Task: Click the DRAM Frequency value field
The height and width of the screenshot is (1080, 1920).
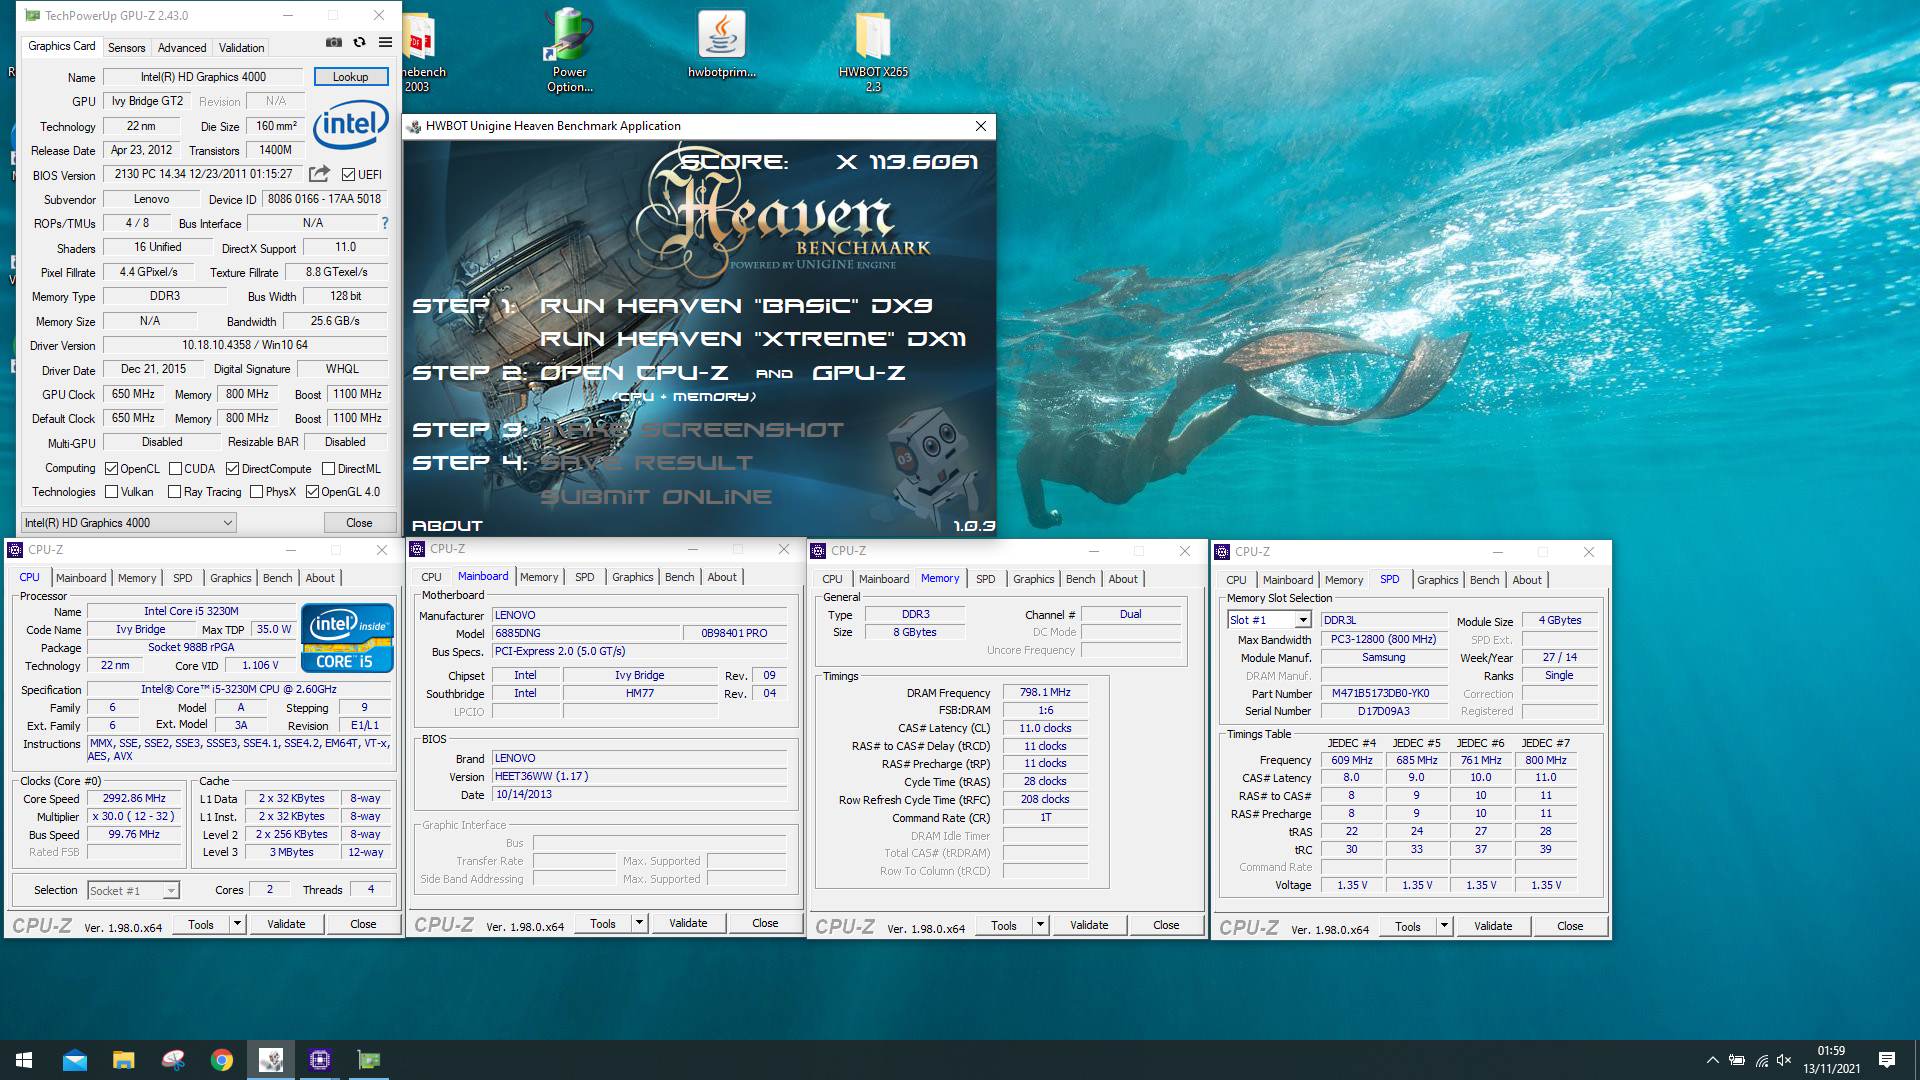Action: (1044, 692)
